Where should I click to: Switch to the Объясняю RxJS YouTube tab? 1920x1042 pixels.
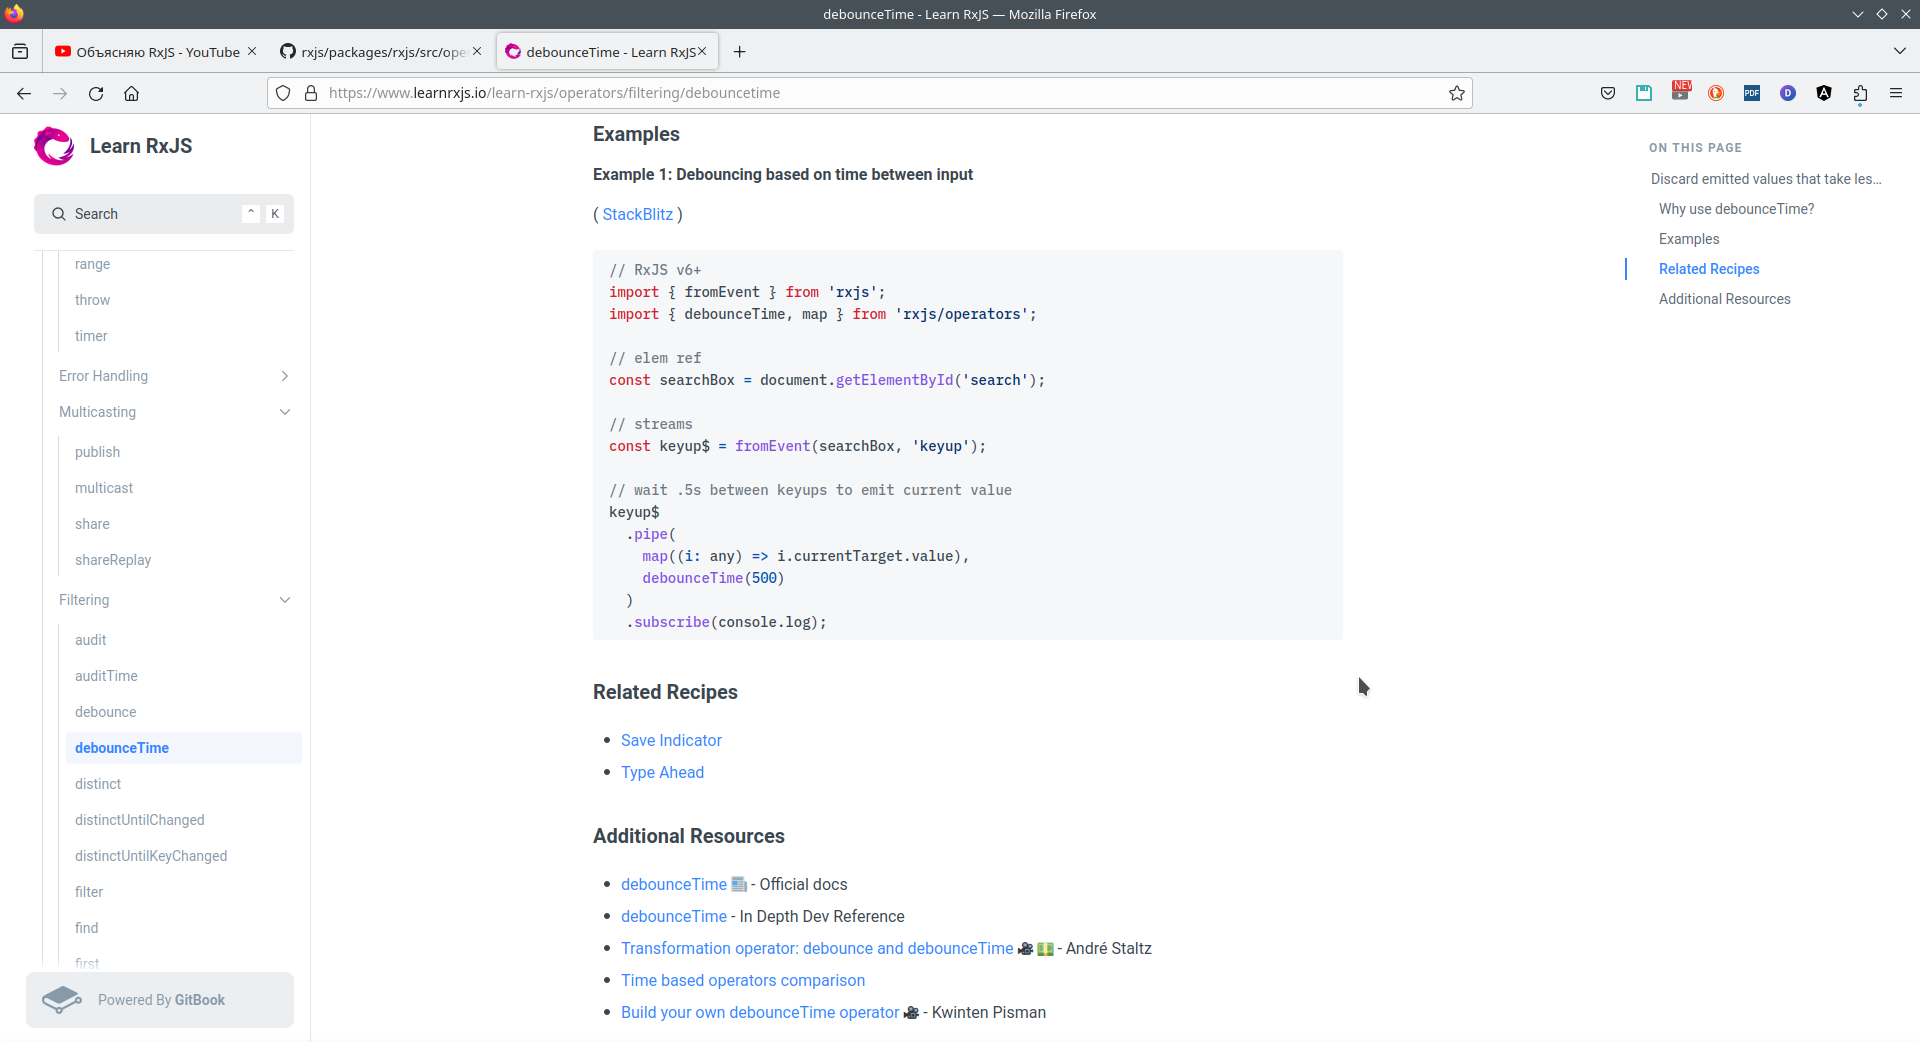click(148, 52)
